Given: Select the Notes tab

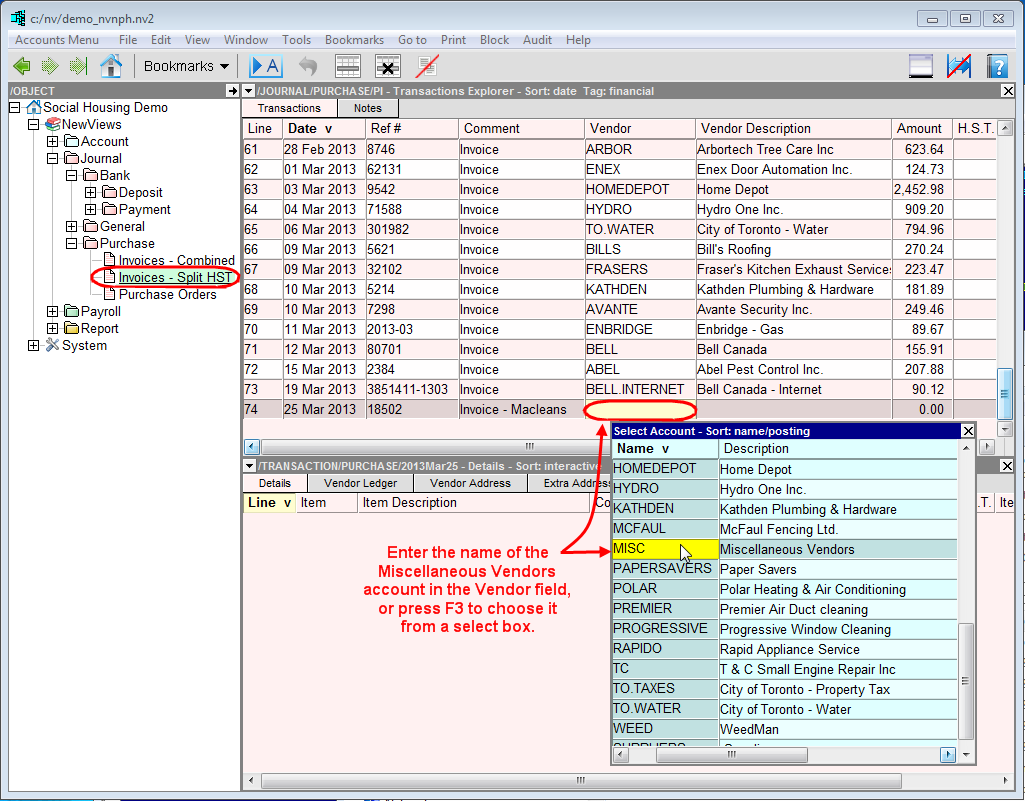Looking at the screenshot, I should pos(367,108).
